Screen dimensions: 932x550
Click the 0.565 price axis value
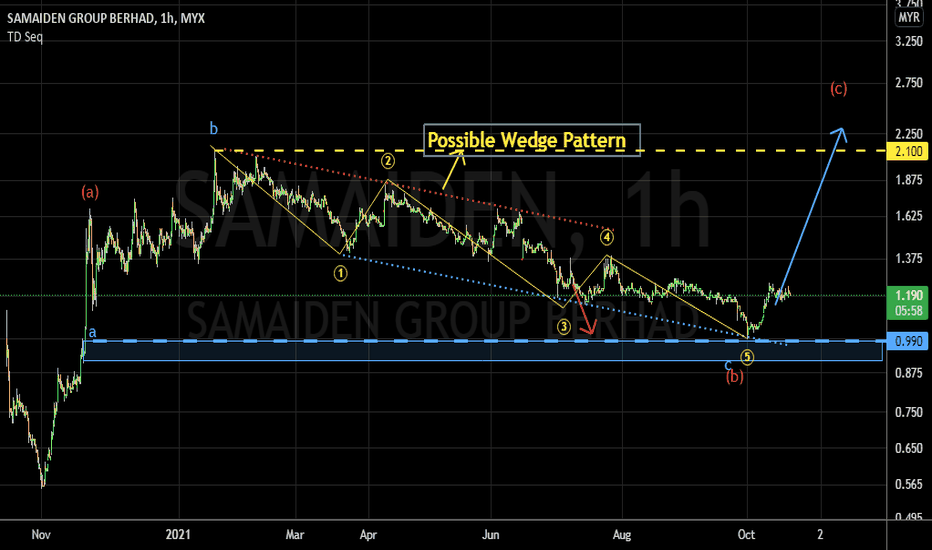pyautogui.click(x=909, y=485)
